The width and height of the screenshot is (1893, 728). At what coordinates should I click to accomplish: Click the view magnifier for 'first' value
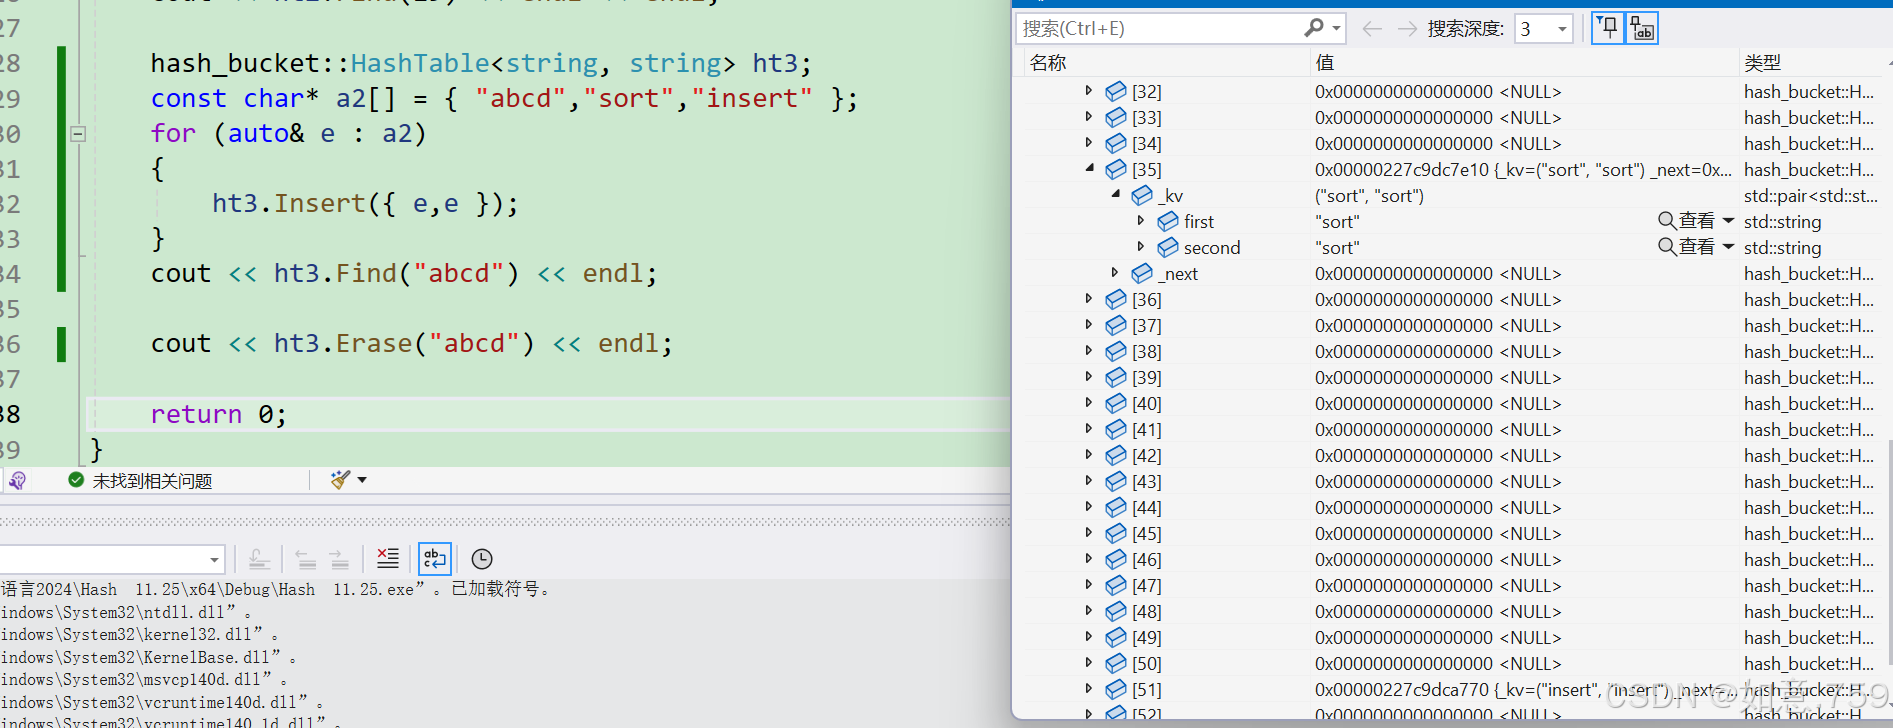coord(1667,221)
